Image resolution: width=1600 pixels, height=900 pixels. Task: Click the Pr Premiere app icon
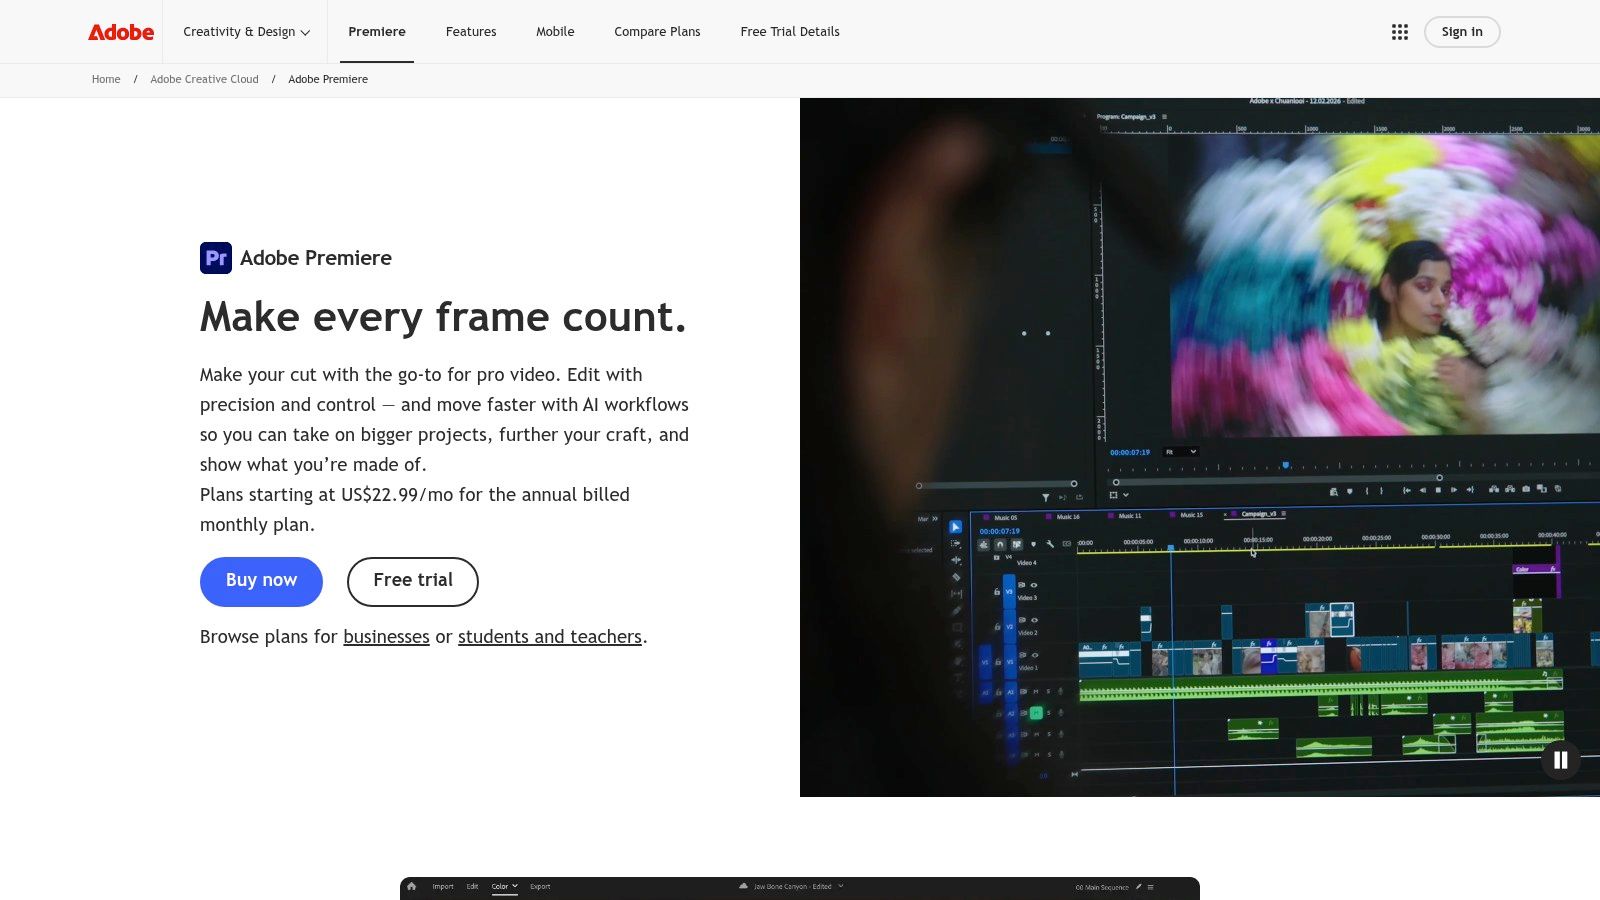(216, 258)
